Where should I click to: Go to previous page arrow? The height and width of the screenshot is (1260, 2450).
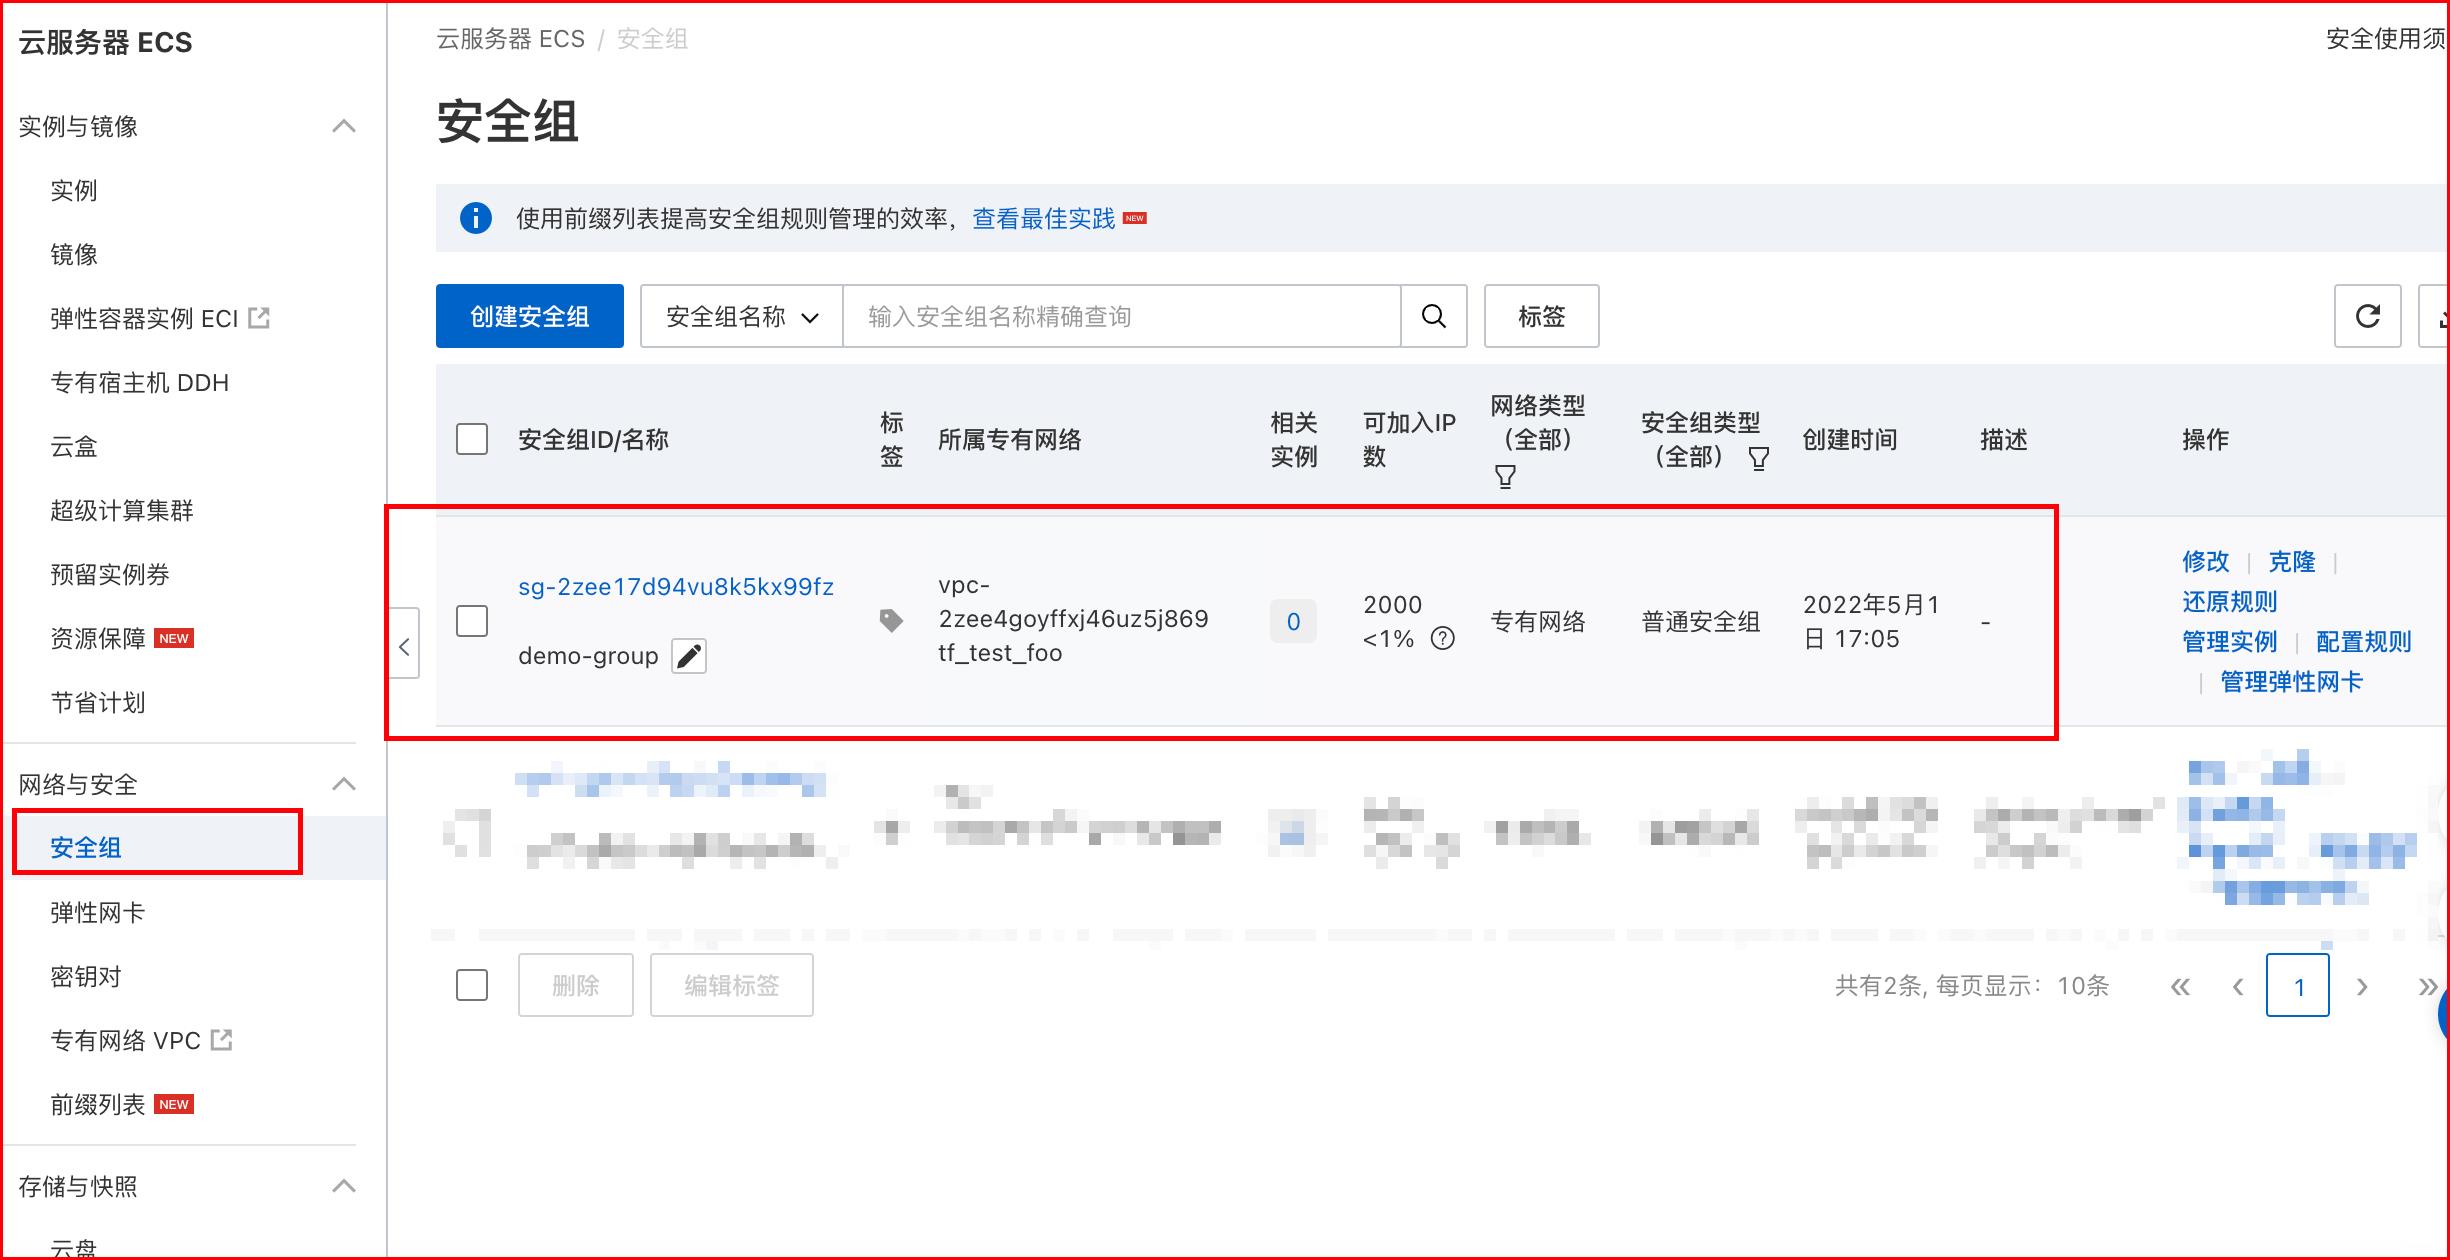(x=2238, y=987)
